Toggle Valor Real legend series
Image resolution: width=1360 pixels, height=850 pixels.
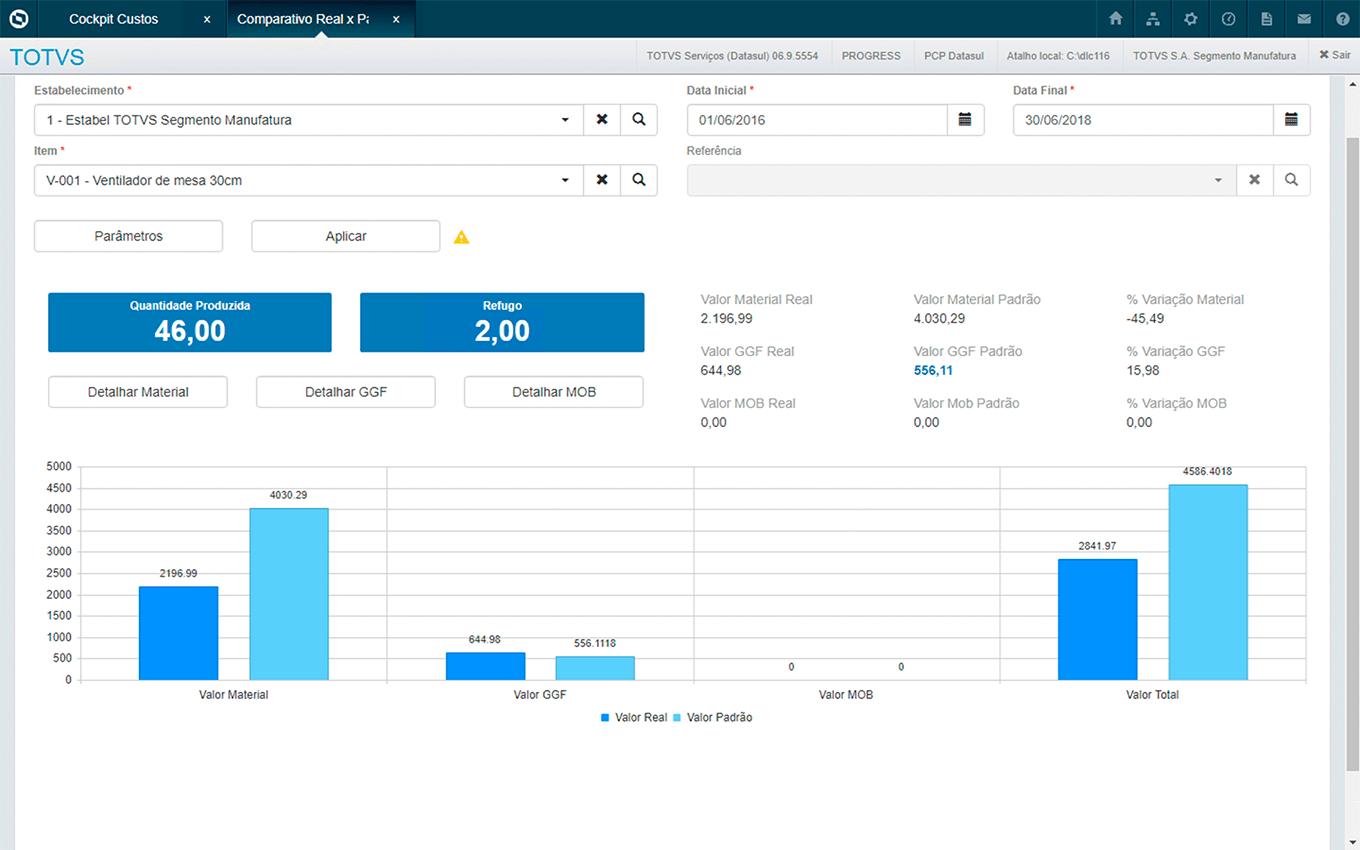point(634,718)
